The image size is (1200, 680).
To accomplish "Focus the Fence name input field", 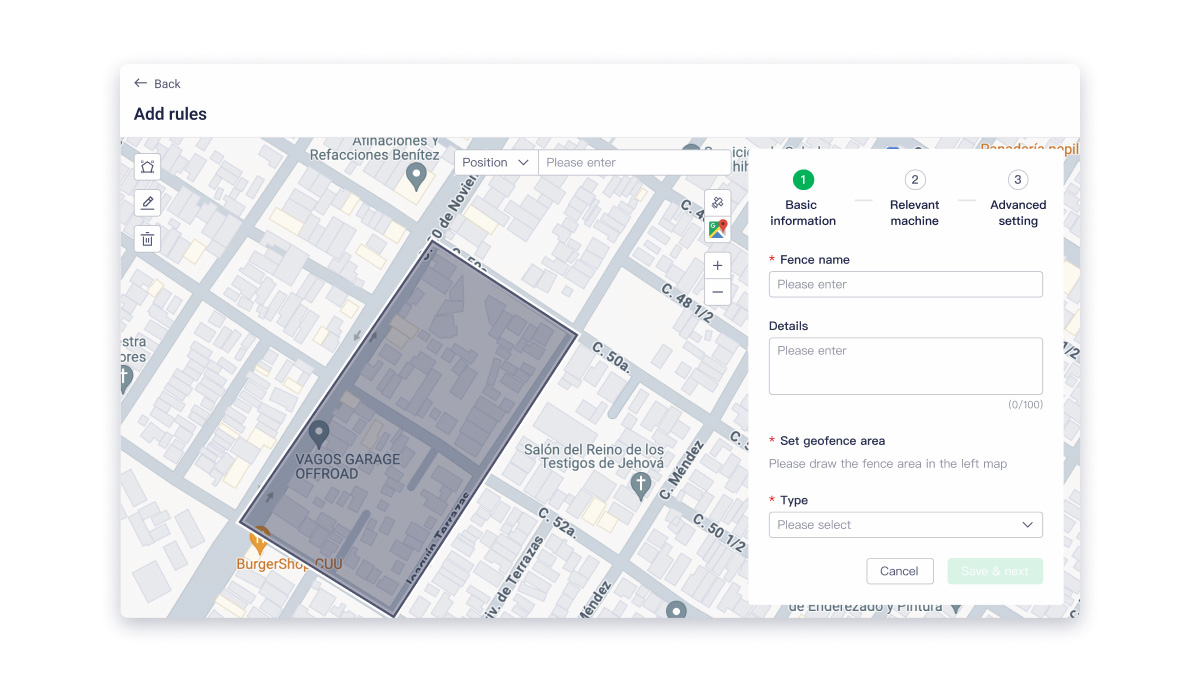I will (905, 284).
